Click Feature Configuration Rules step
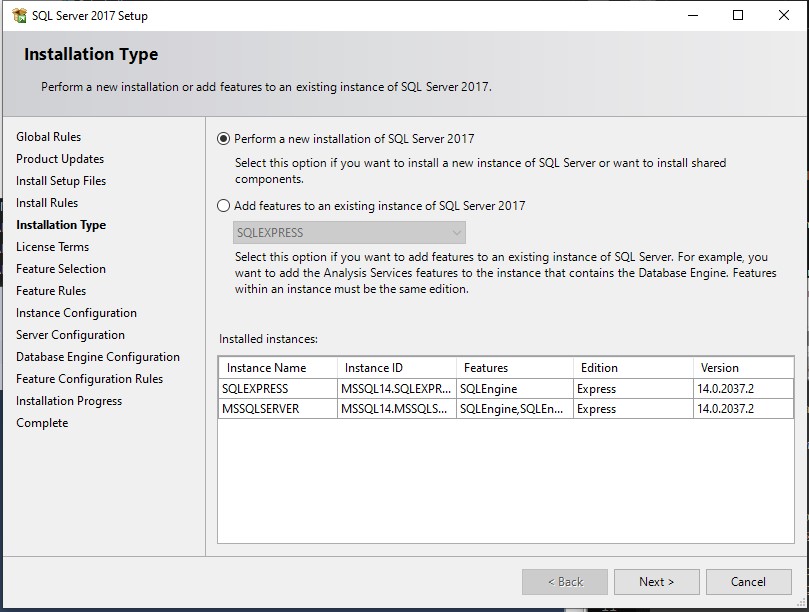The width and height of the screenshot is (809, 612). pyautogui.click(x=89, y=379)
